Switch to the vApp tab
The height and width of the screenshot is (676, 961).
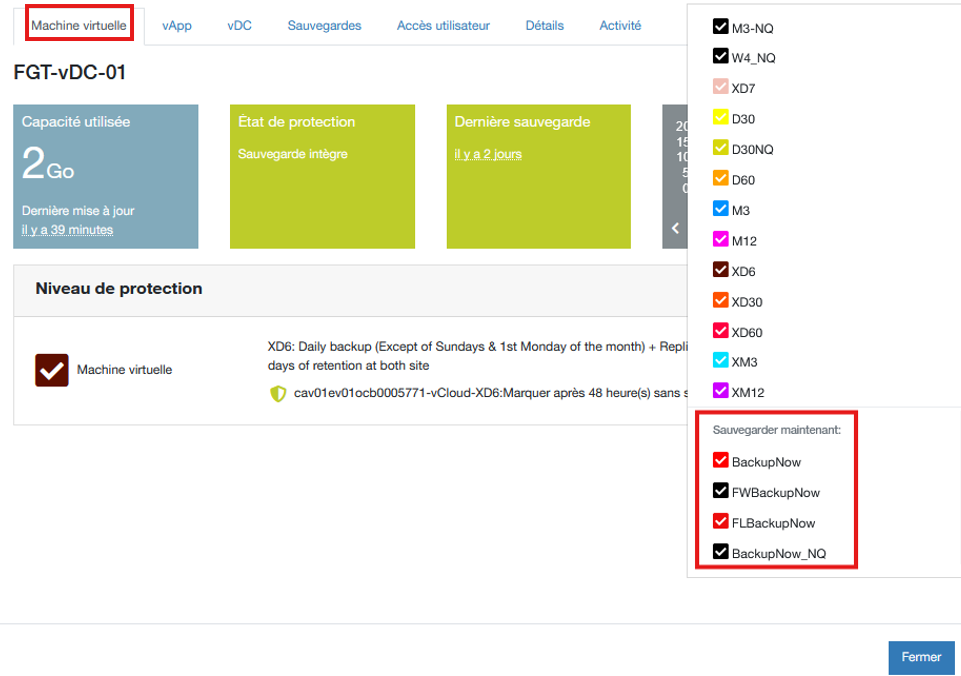(177, 26)
